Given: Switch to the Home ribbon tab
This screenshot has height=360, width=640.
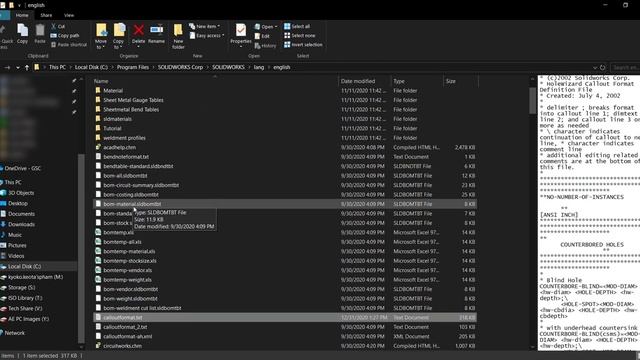Looking at the screenshot, I should (22, 15).
